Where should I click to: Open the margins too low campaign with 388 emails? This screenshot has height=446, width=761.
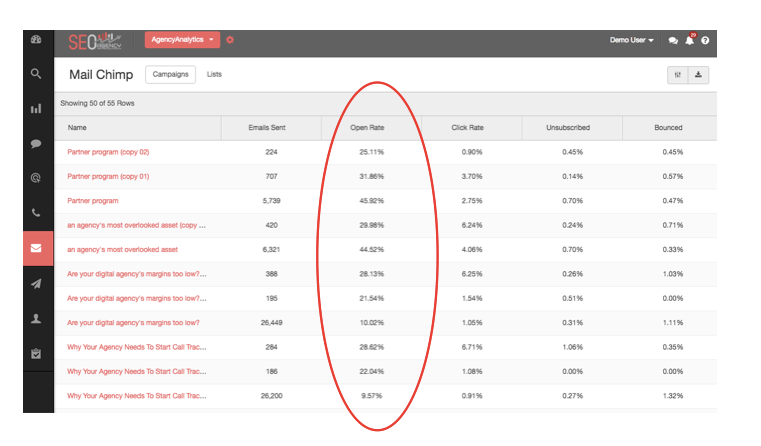[x=137, y=274]
